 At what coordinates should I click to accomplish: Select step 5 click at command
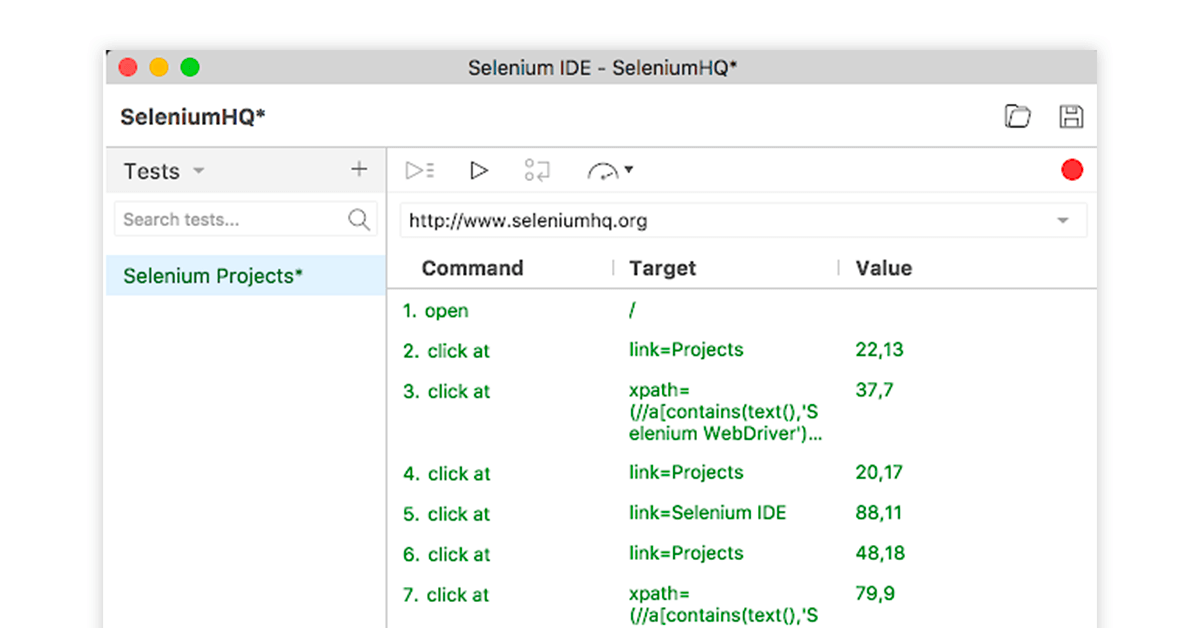446,514
